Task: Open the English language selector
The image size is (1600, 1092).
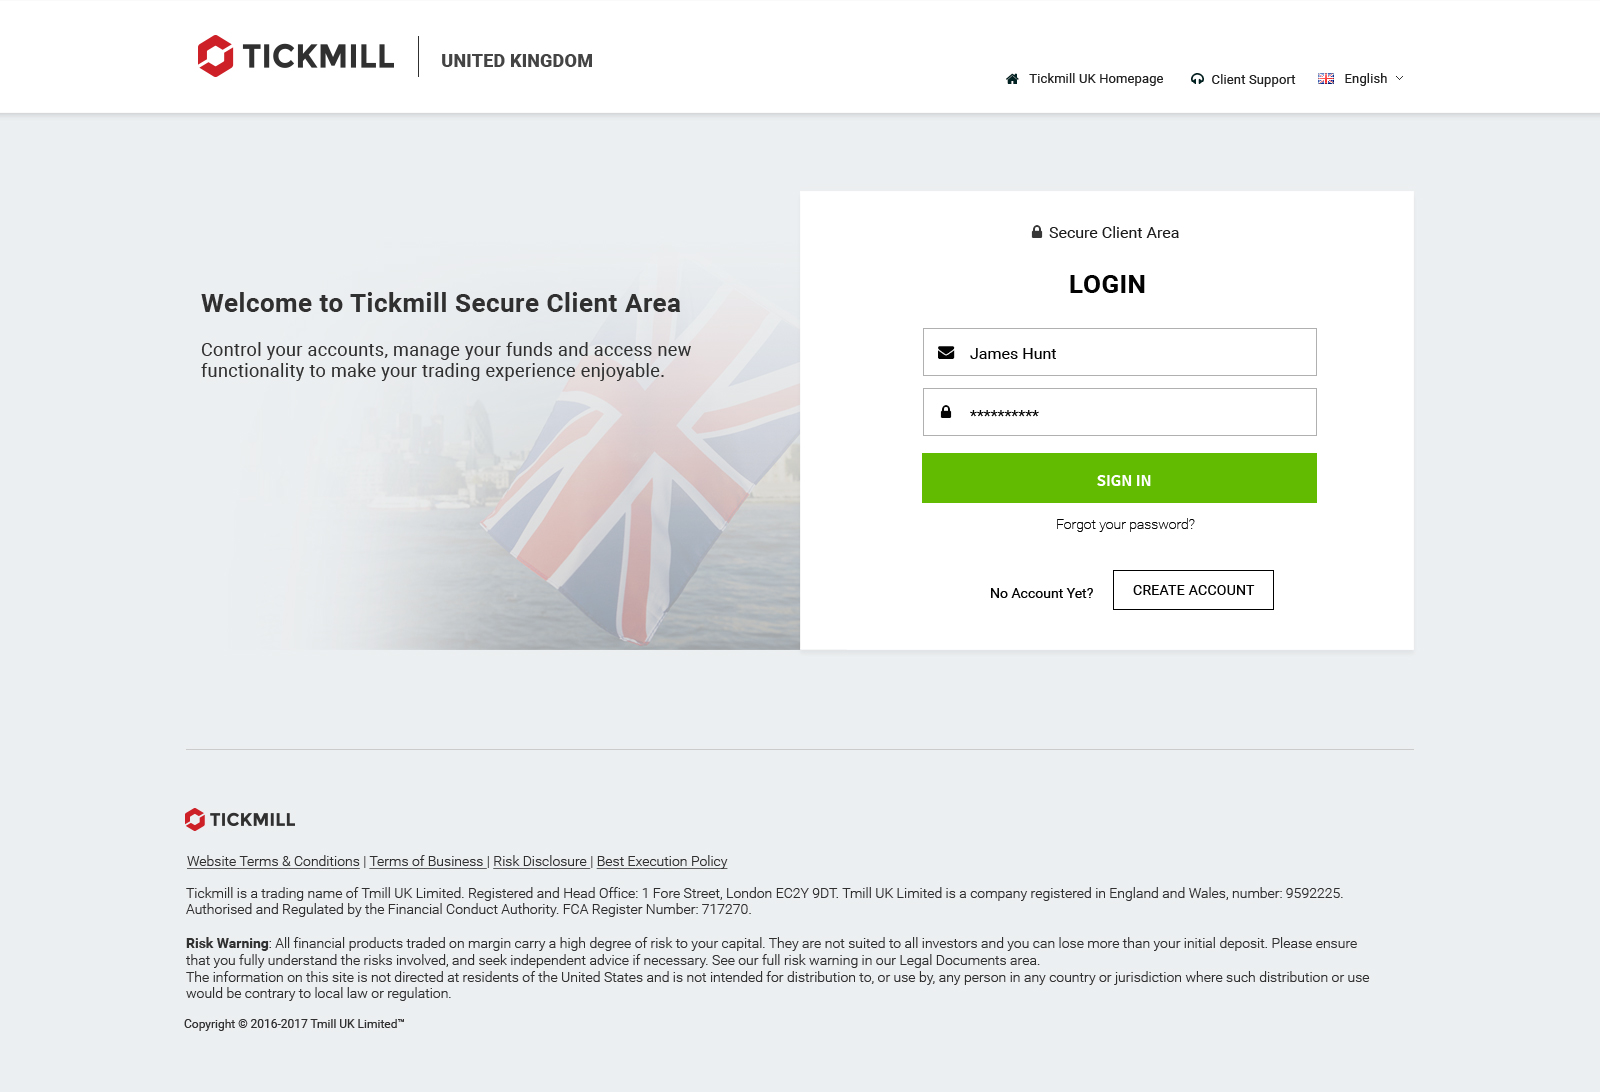Action: [x=1365, y=79]
